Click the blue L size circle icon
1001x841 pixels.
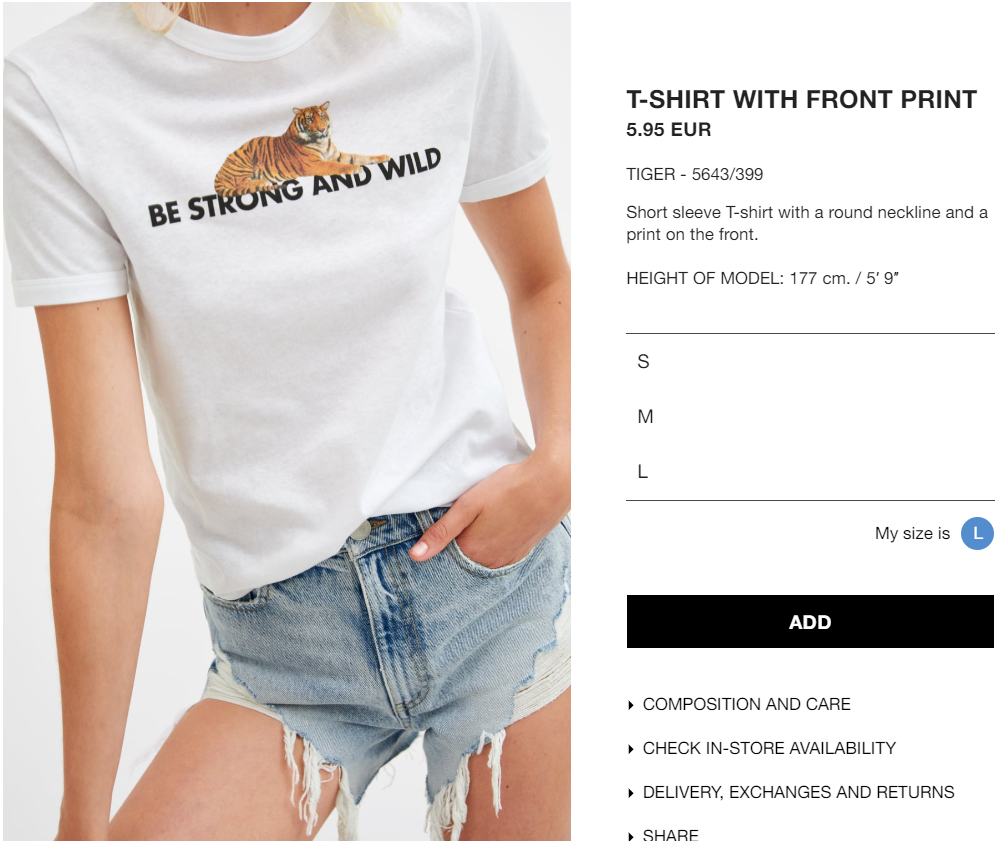coord(977,533)
